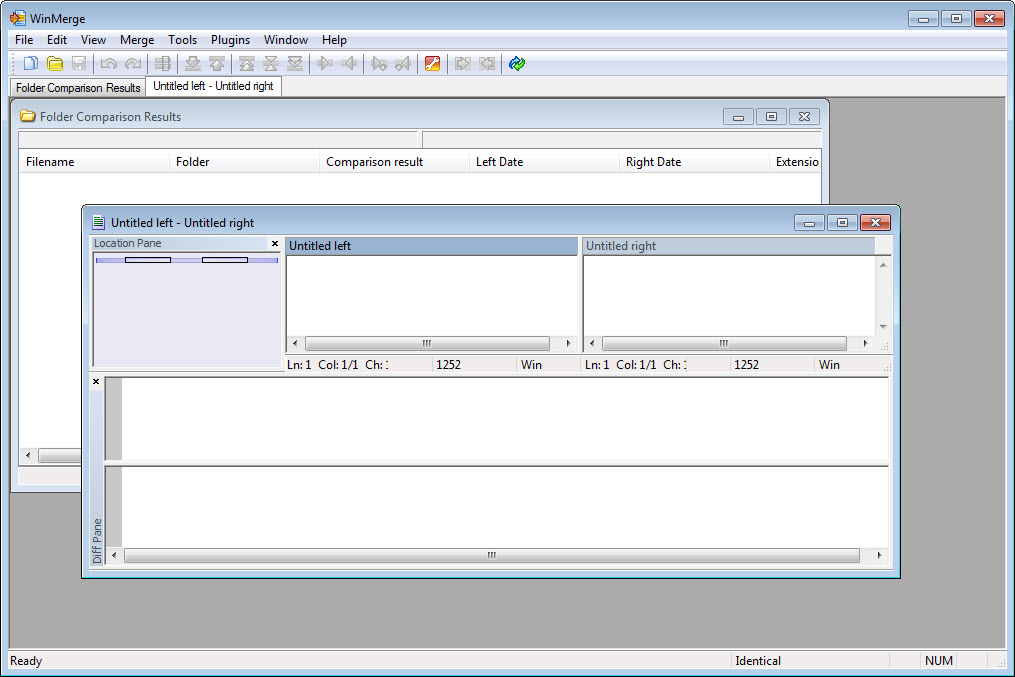Click inside the Untitled left text area
The image size is (1015, 677).
[x=432, y=296]
